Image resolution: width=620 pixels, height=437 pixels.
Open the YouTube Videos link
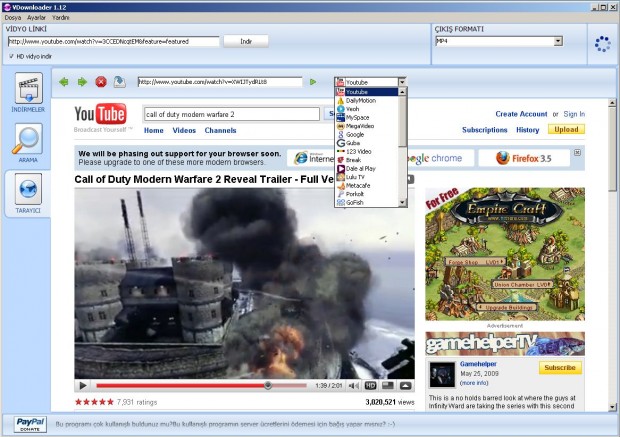pos(184,131)
